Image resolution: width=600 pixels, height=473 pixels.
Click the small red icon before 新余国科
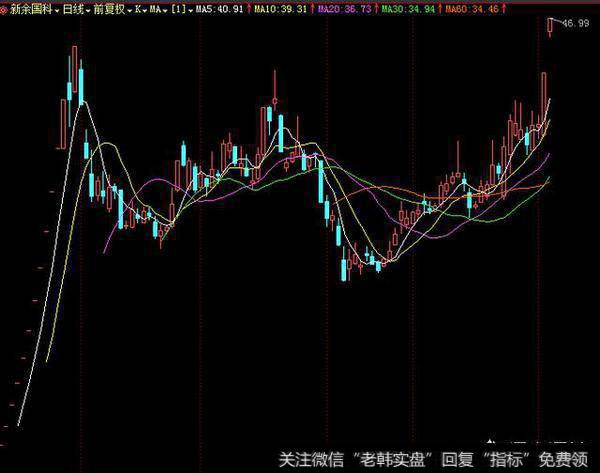[5, 8]
